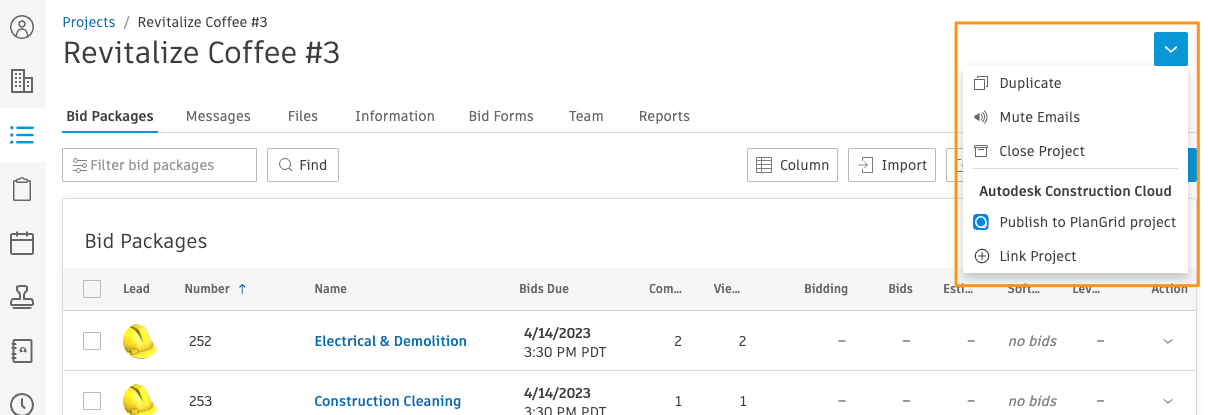Switch to the Team tab

click(x=586, y=116)
